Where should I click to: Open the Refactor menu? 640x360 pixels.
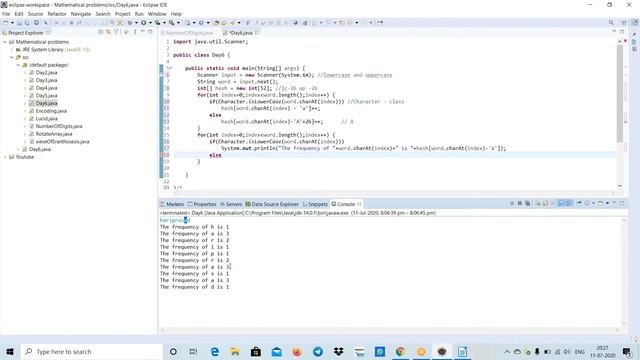pyautogui.click(x=57, y=14)
